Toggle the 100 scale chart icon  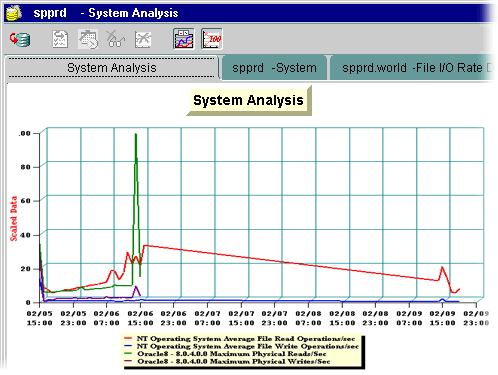[212, 39]
